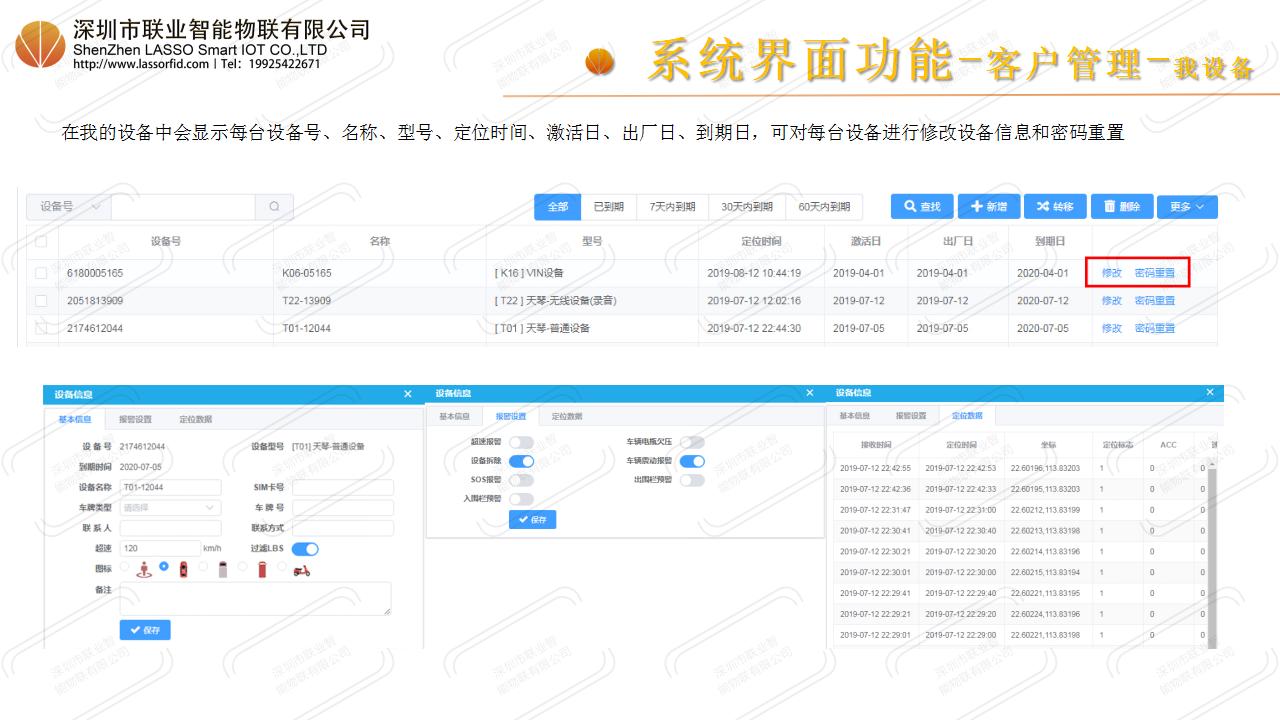Switch to the 7天内到期 filter tab
The image size is (1280, 720).
(x=672, y=207)
